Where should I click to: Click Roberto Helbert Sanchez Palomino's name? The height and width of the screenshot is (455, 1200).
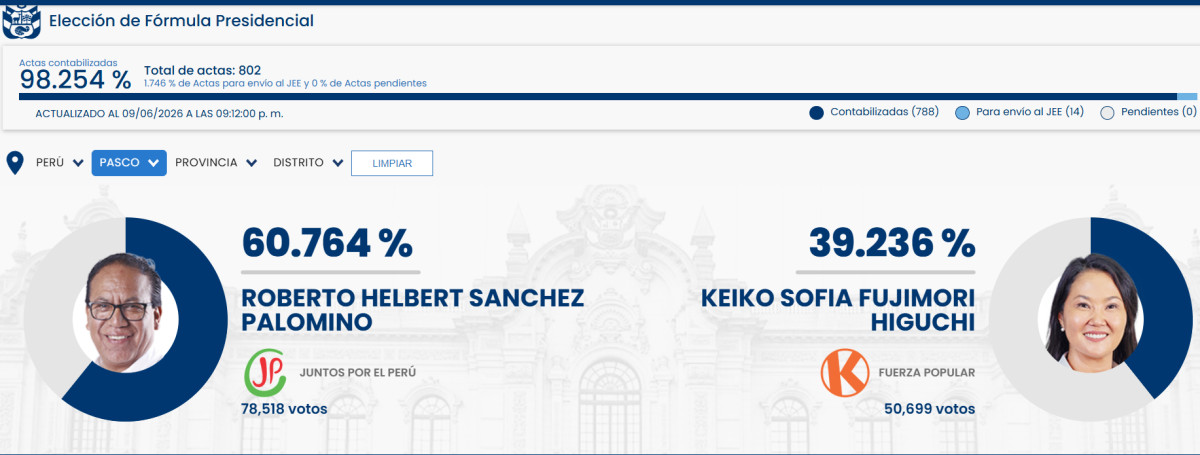pos(413,310)
